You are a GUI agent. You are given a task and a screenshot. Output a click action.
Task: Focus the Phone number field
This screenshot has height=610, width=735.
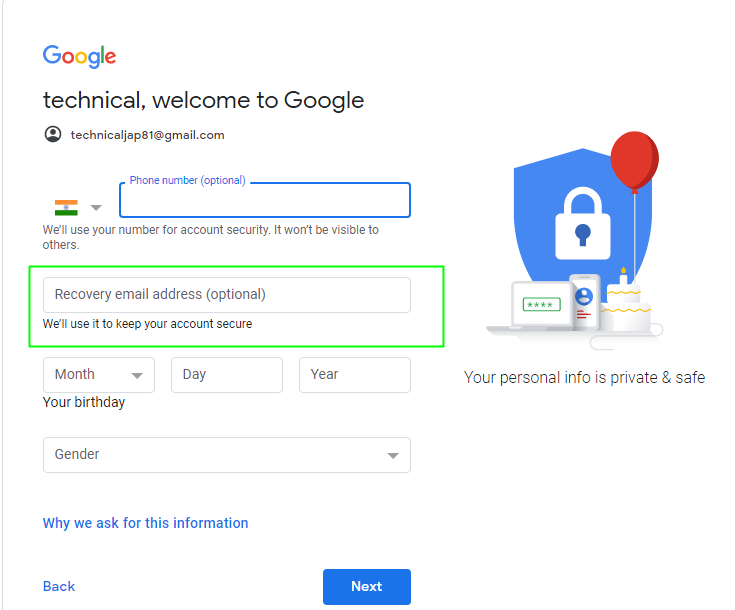click(x=265, y=200)
